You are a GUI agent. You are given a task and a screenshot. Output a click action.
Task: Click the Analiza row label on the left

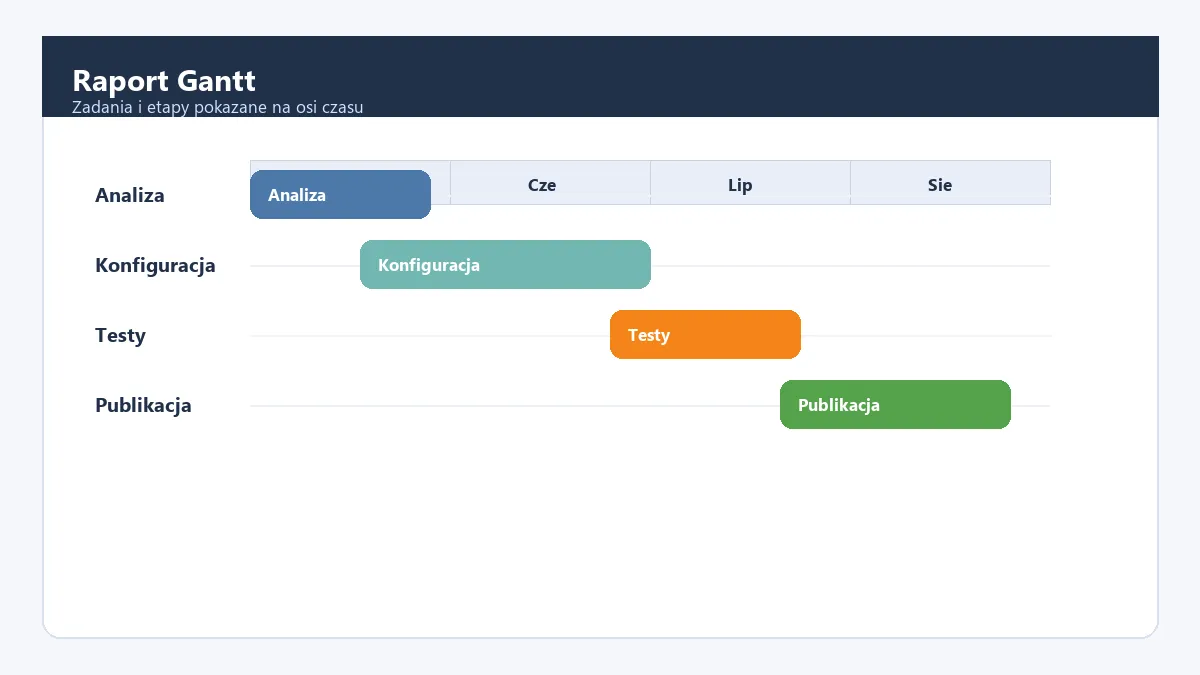pos(130,195)
